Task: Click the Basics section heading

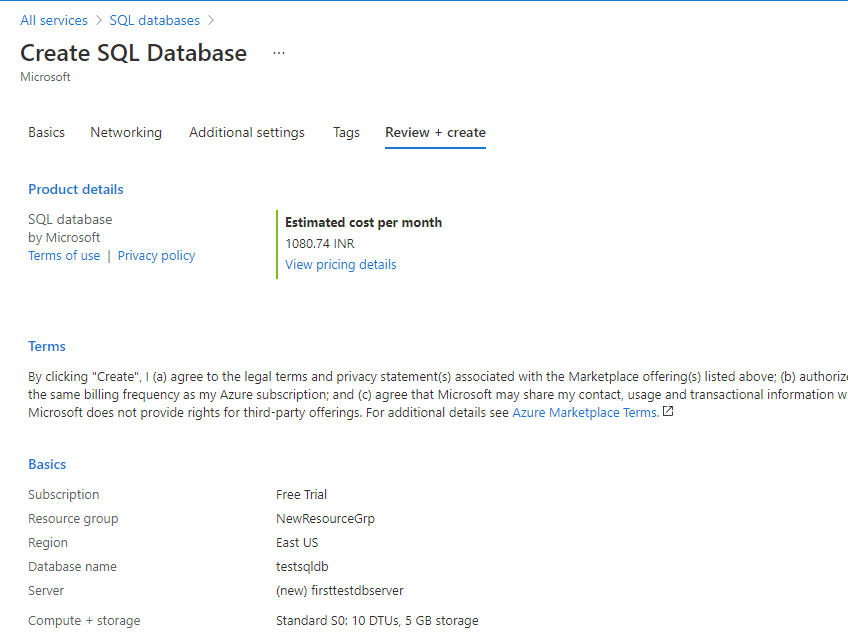Action: pos(47,464)
